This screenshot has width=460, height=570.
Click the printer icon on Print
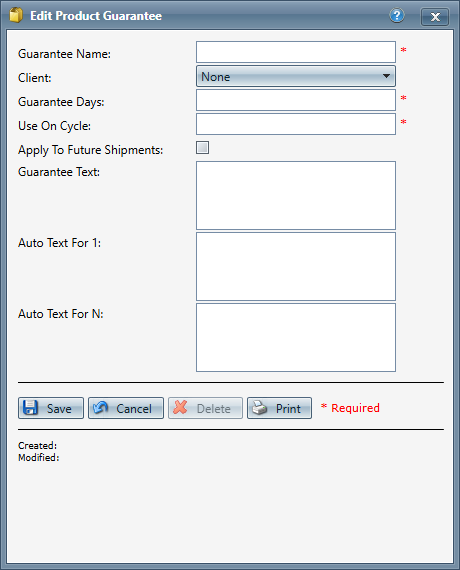pyautogui.click(x=260, y=408)
